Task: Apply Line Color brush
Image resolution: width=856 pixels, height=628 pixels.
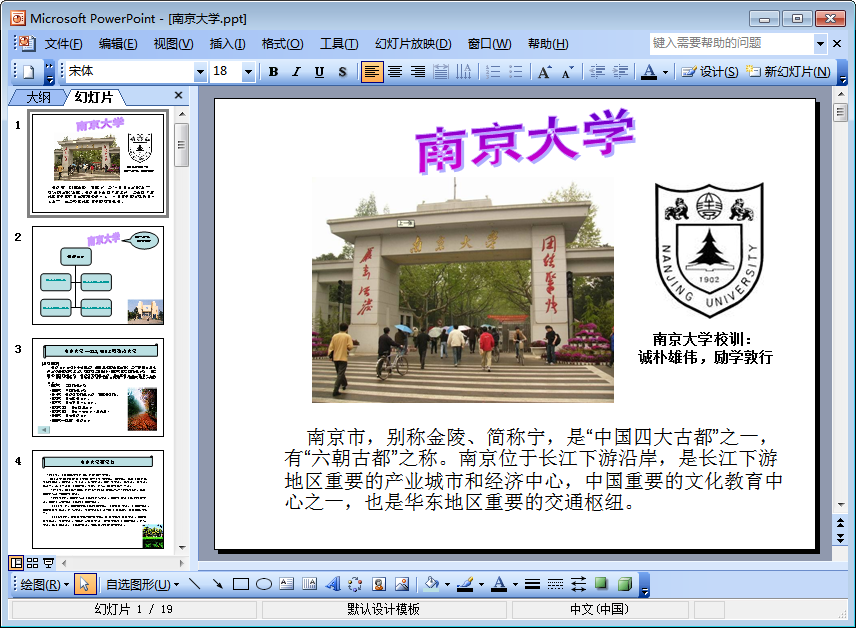Action: [x=465, y=585]
